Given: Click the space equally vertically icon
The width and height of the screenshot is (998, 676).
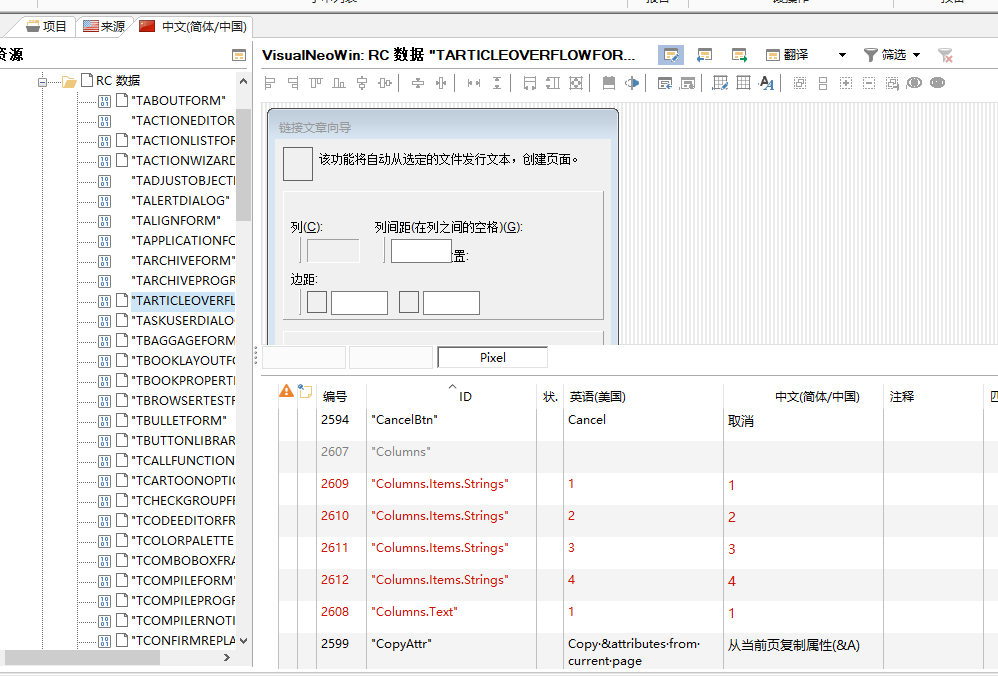Looking at the screenshot, I should (496, 83).
